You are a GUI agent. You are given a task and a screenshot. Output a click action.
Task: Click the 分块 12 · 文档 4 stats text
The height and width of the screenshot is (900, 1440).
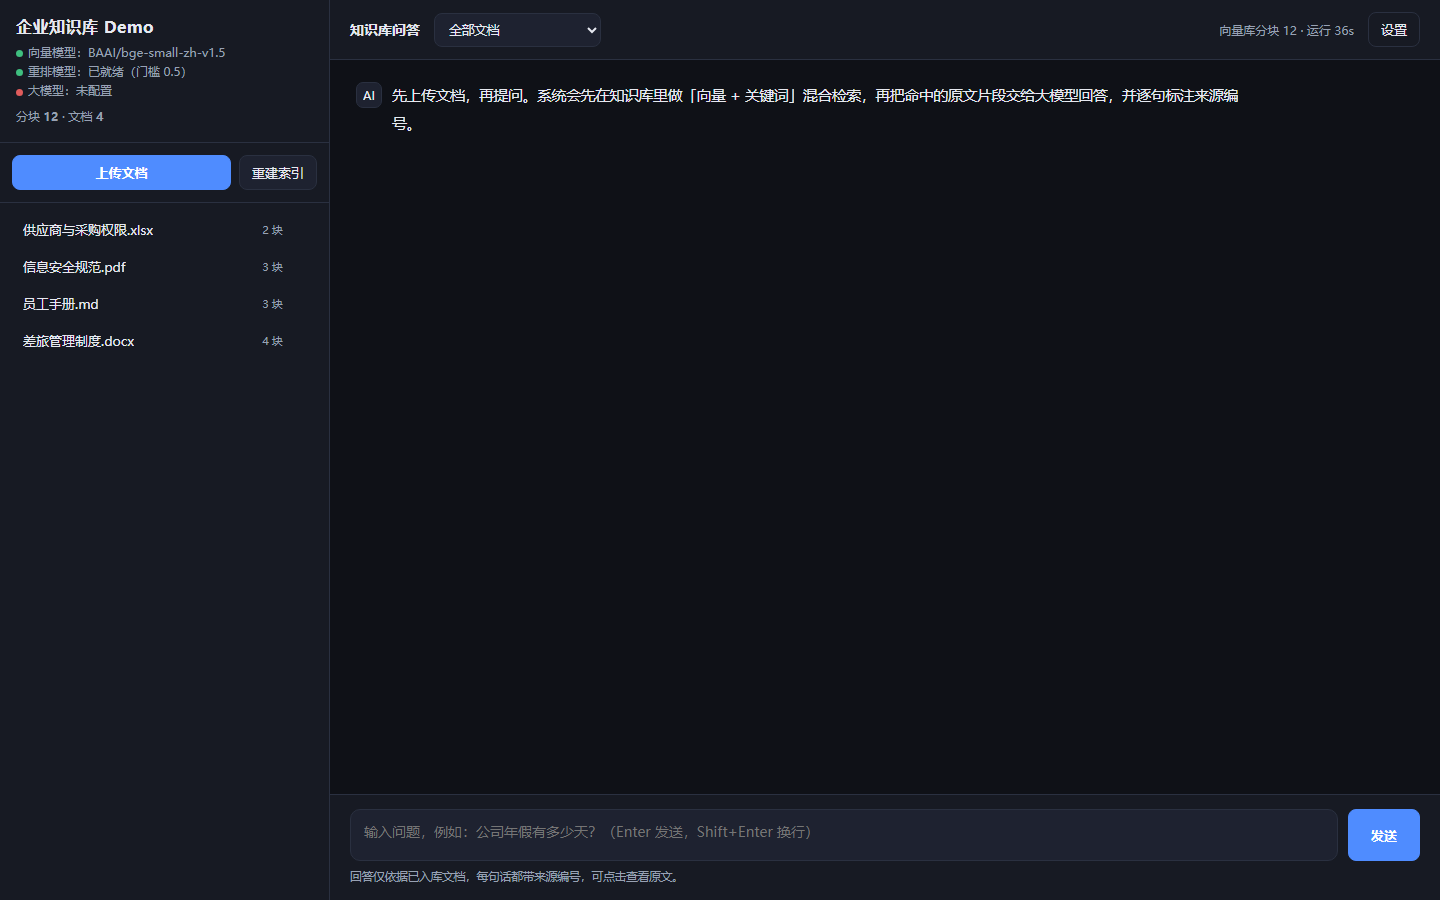tap(60, 117)
